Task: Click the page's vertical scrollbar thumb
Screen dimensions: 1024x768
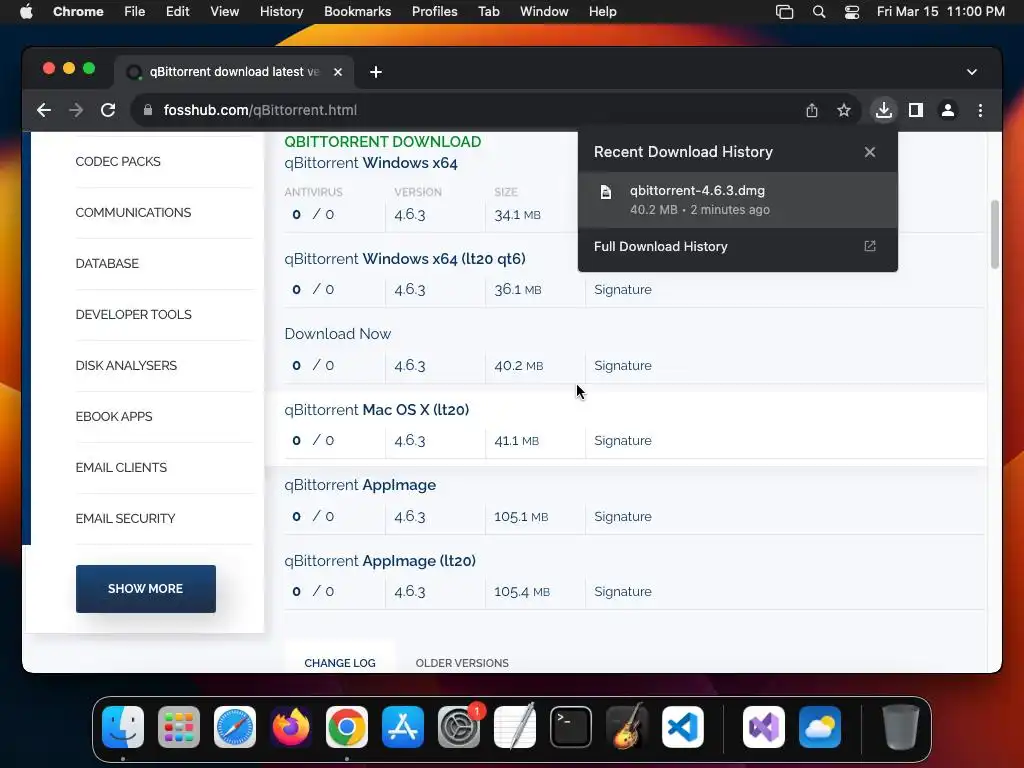Action: [x=995, y=234]
